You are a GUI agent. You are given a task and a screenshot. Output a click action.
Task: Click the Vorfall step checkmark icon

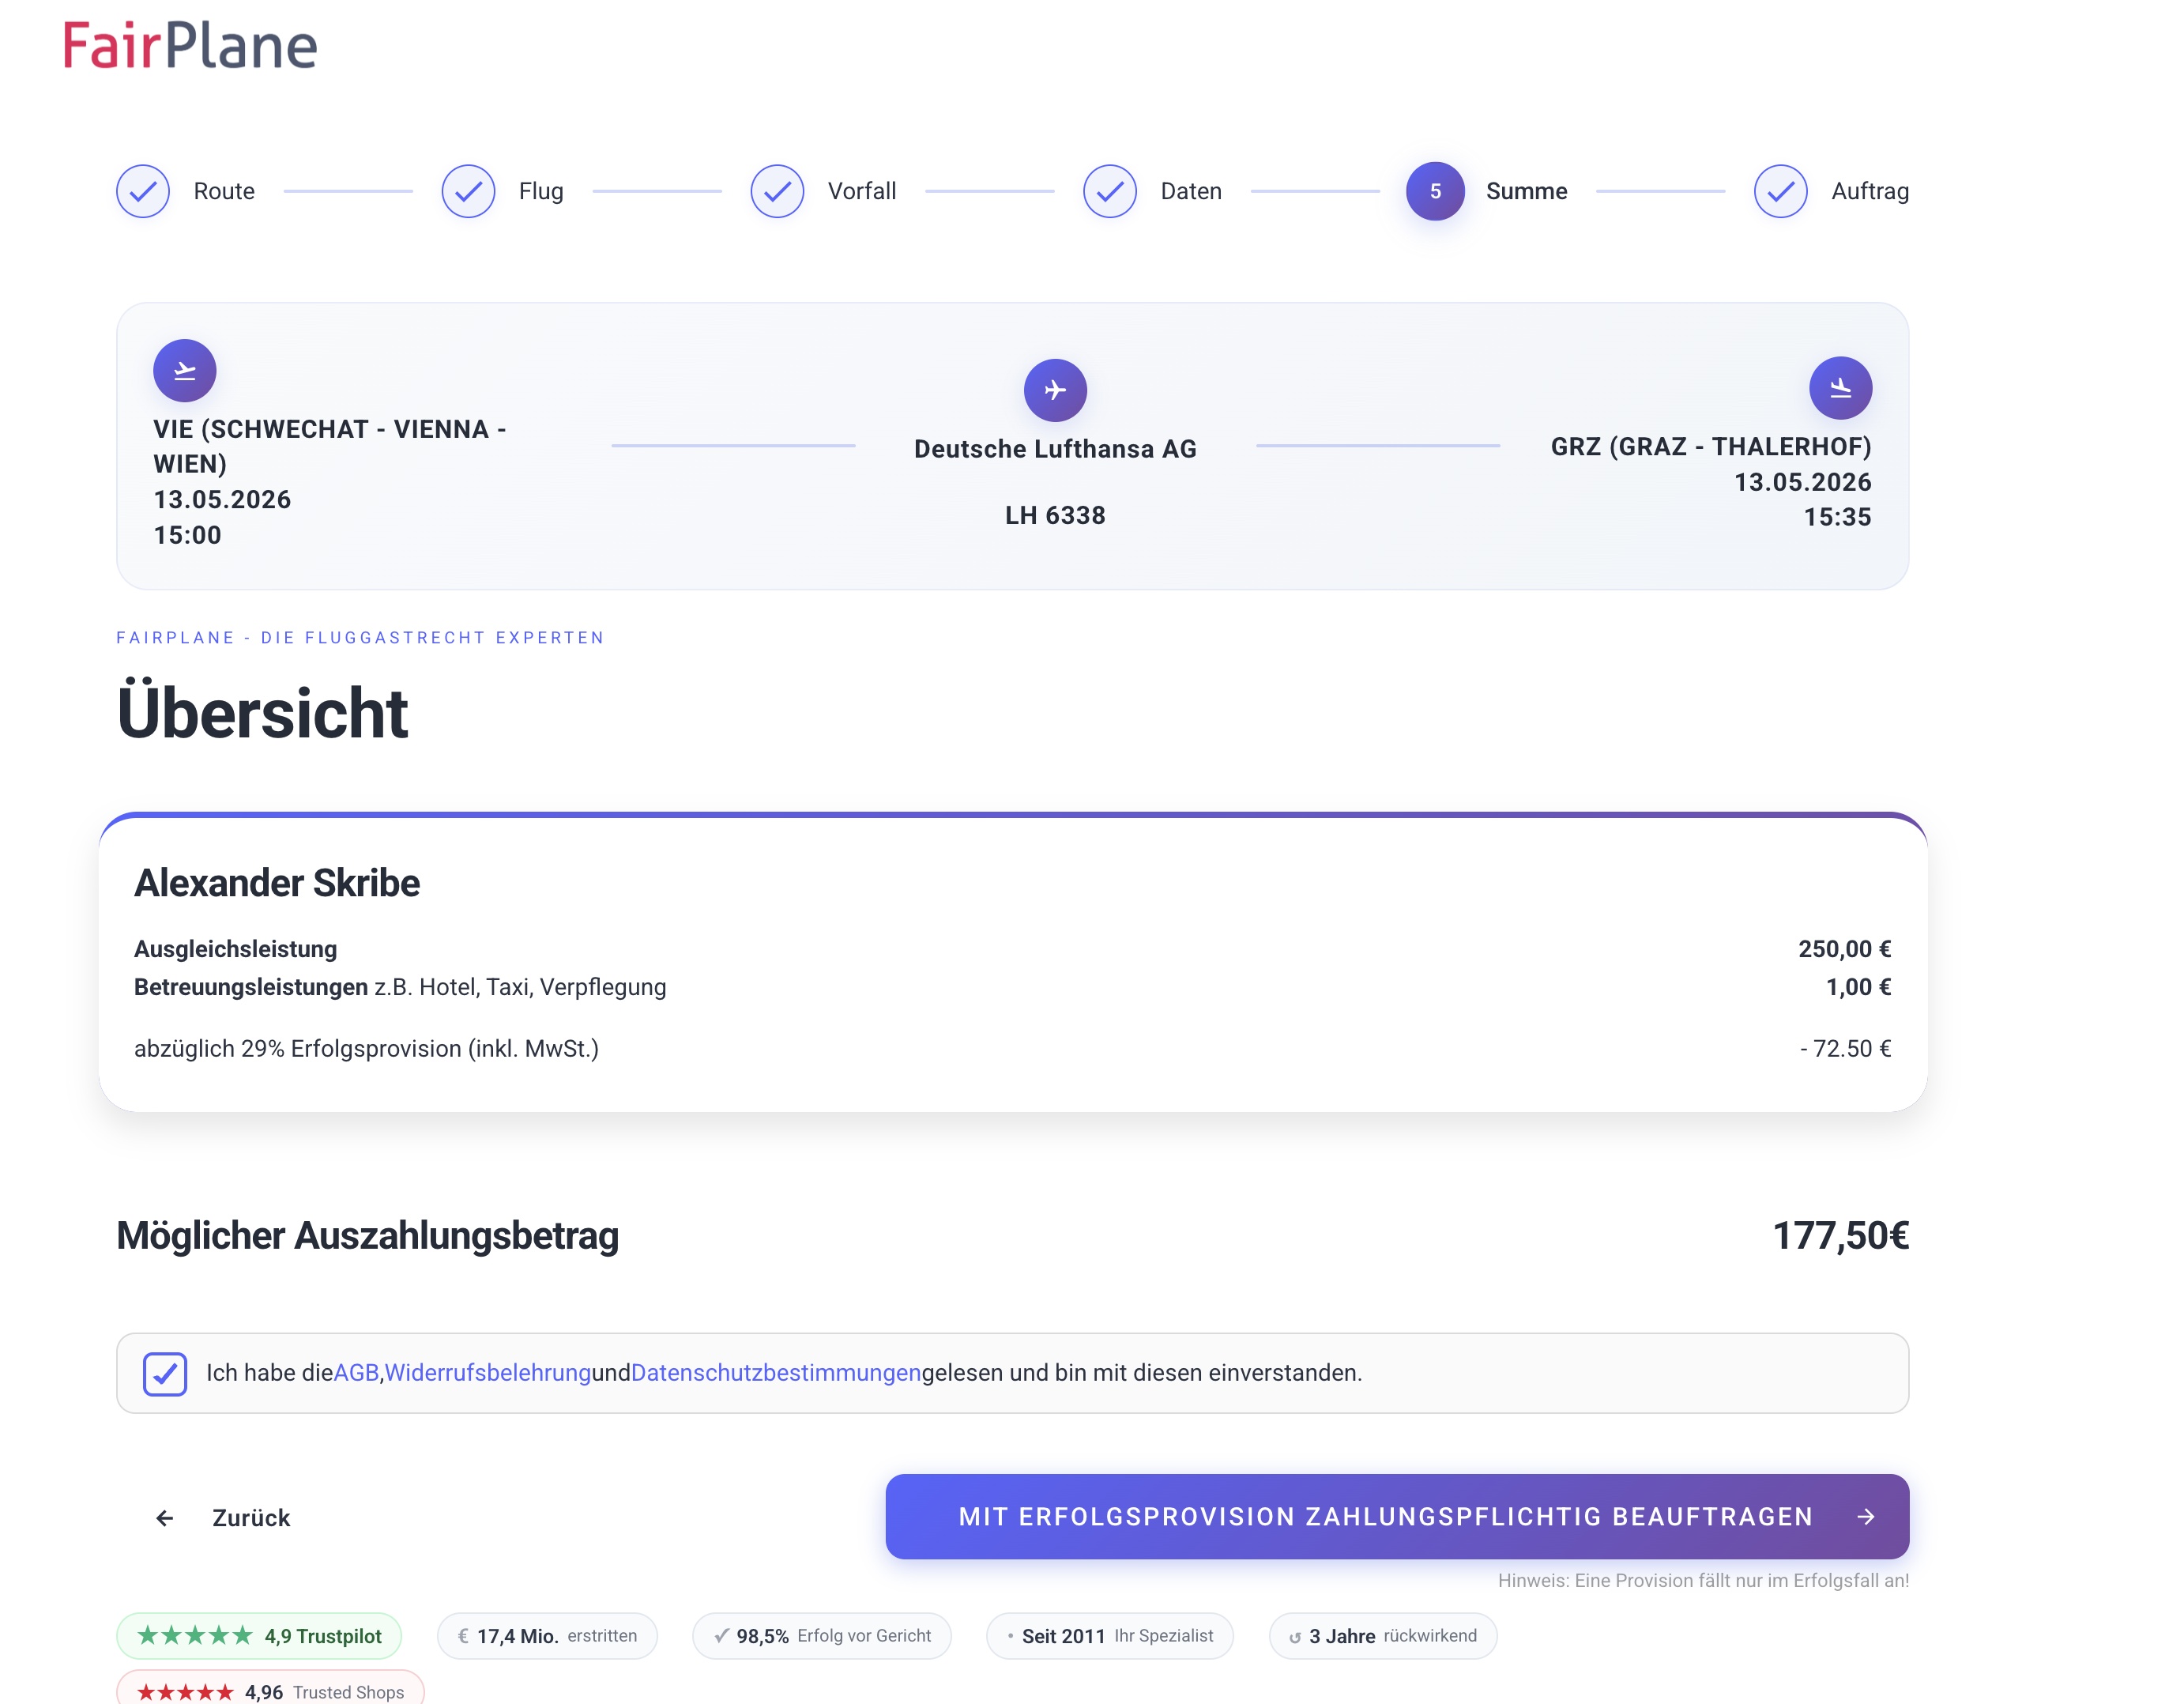(x=777, y=191)
